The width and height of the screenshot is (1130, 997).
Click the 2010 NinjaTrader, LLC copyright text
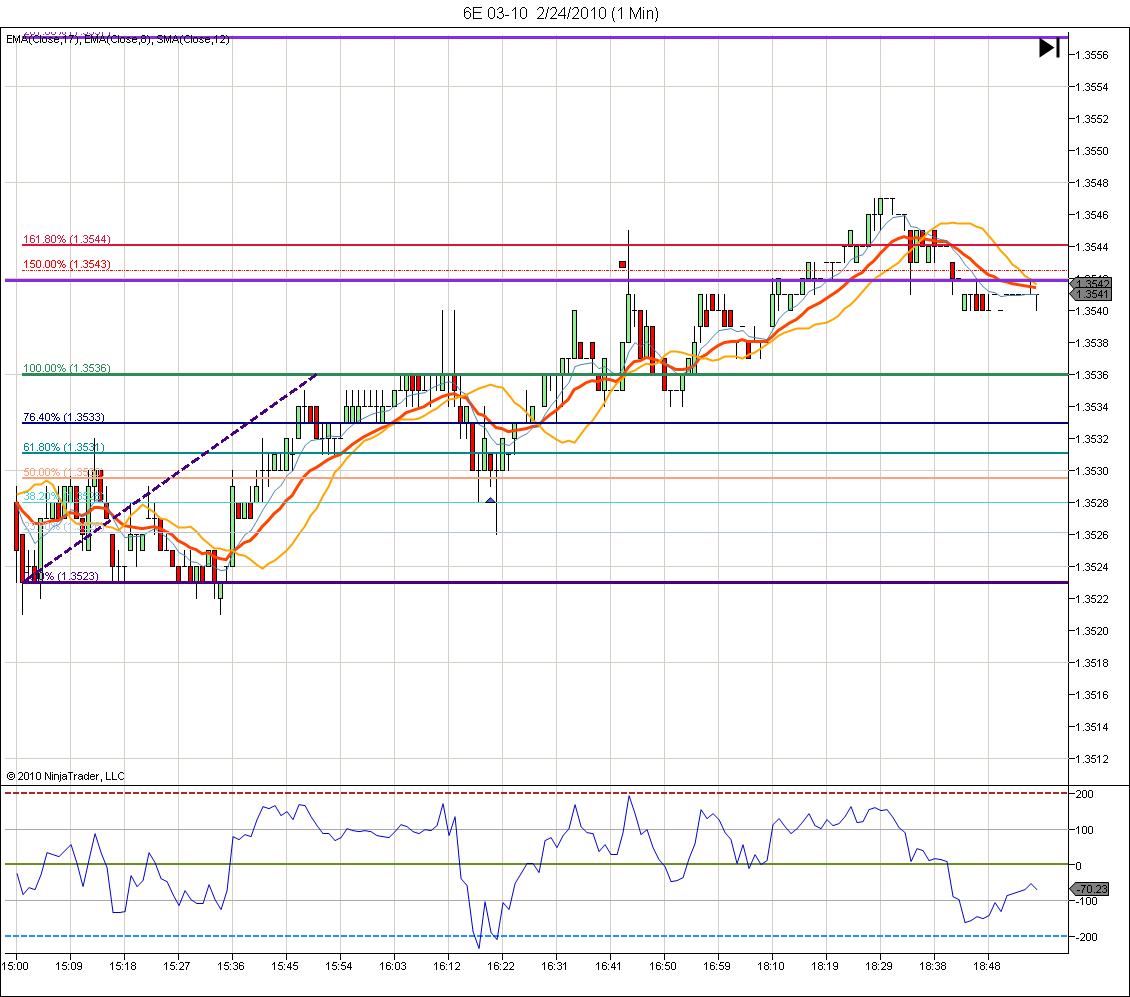click(66, 776)
